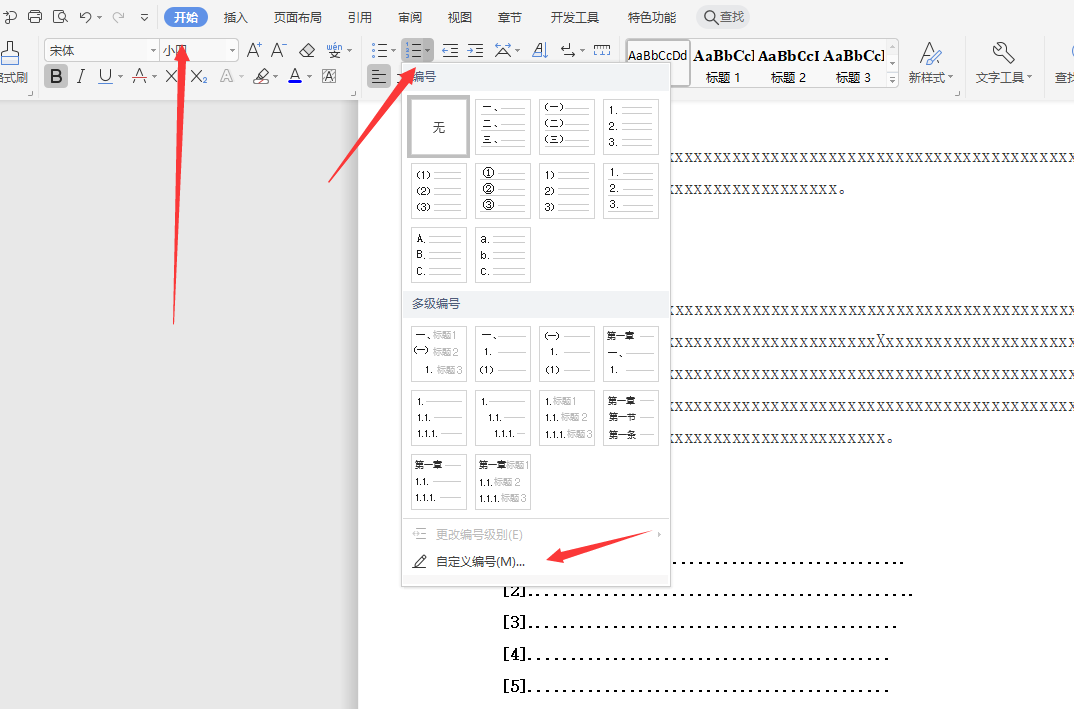Switch to the 插入 tab

tap(236, 17)
